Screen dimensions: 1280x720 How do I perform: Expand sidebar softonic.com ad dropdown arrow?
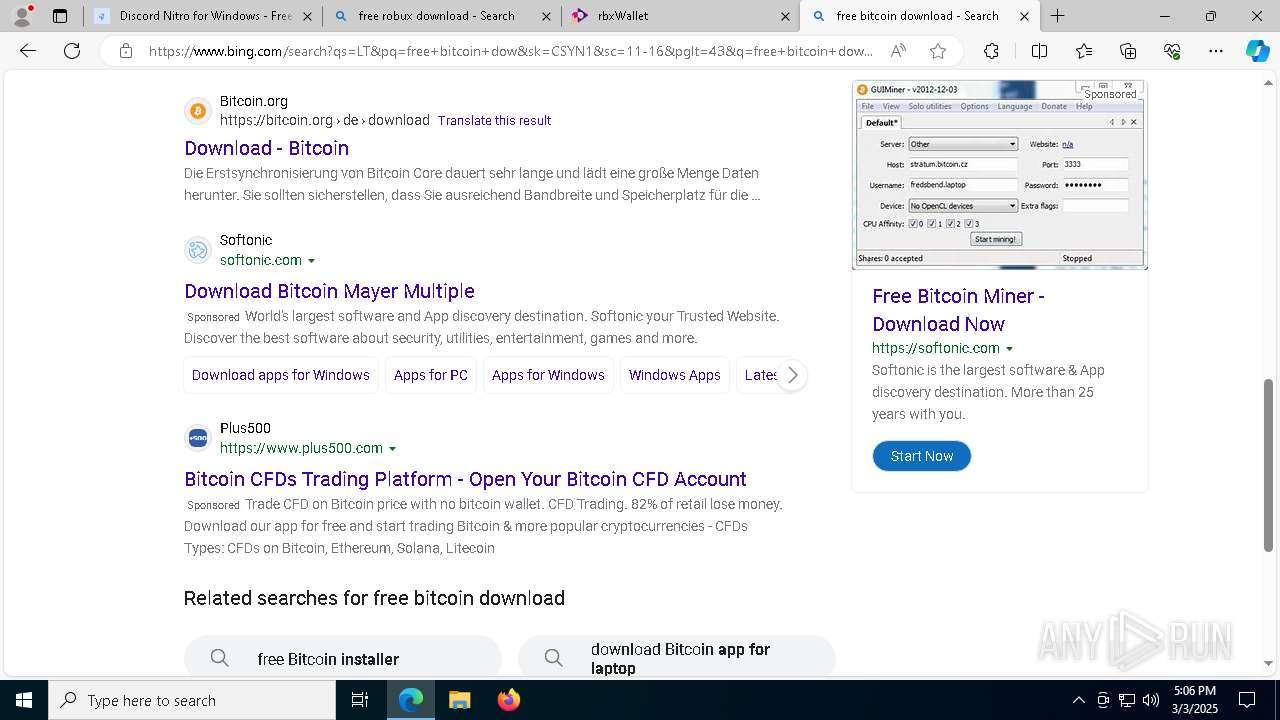click(1009, 349)
